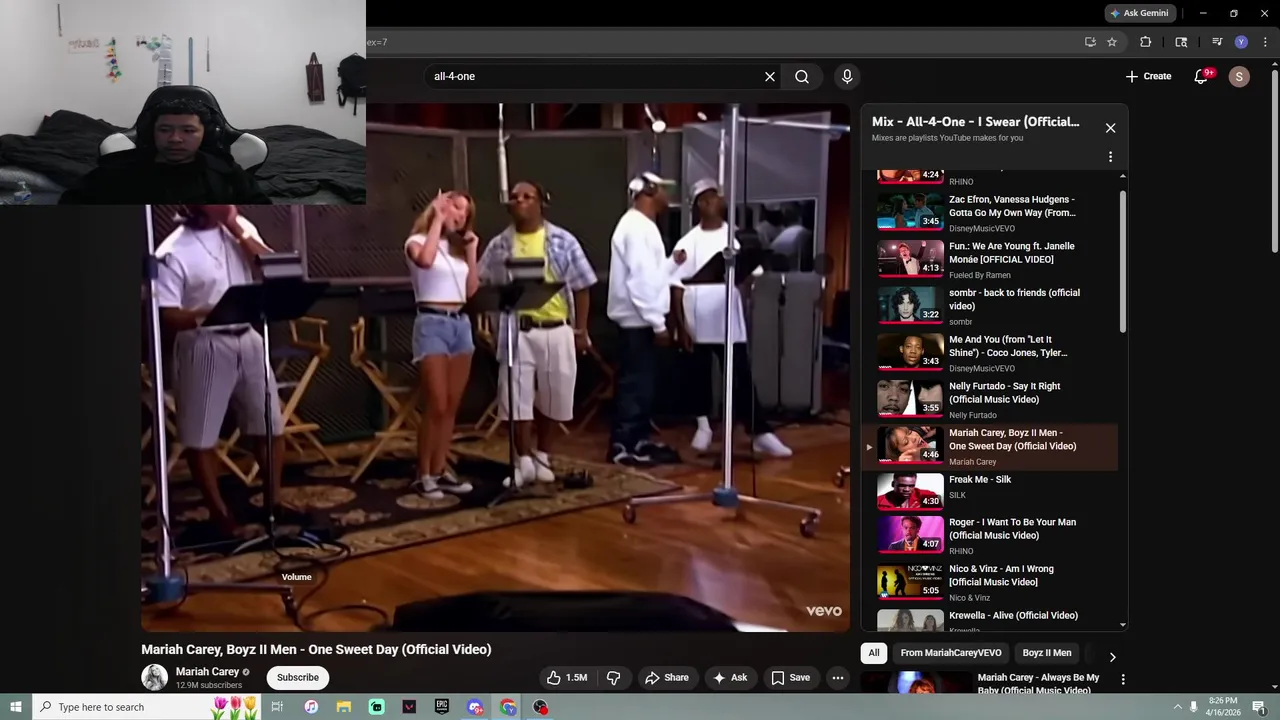
Task: Select the Boyz II Men chip
Action: [1047, 653]
